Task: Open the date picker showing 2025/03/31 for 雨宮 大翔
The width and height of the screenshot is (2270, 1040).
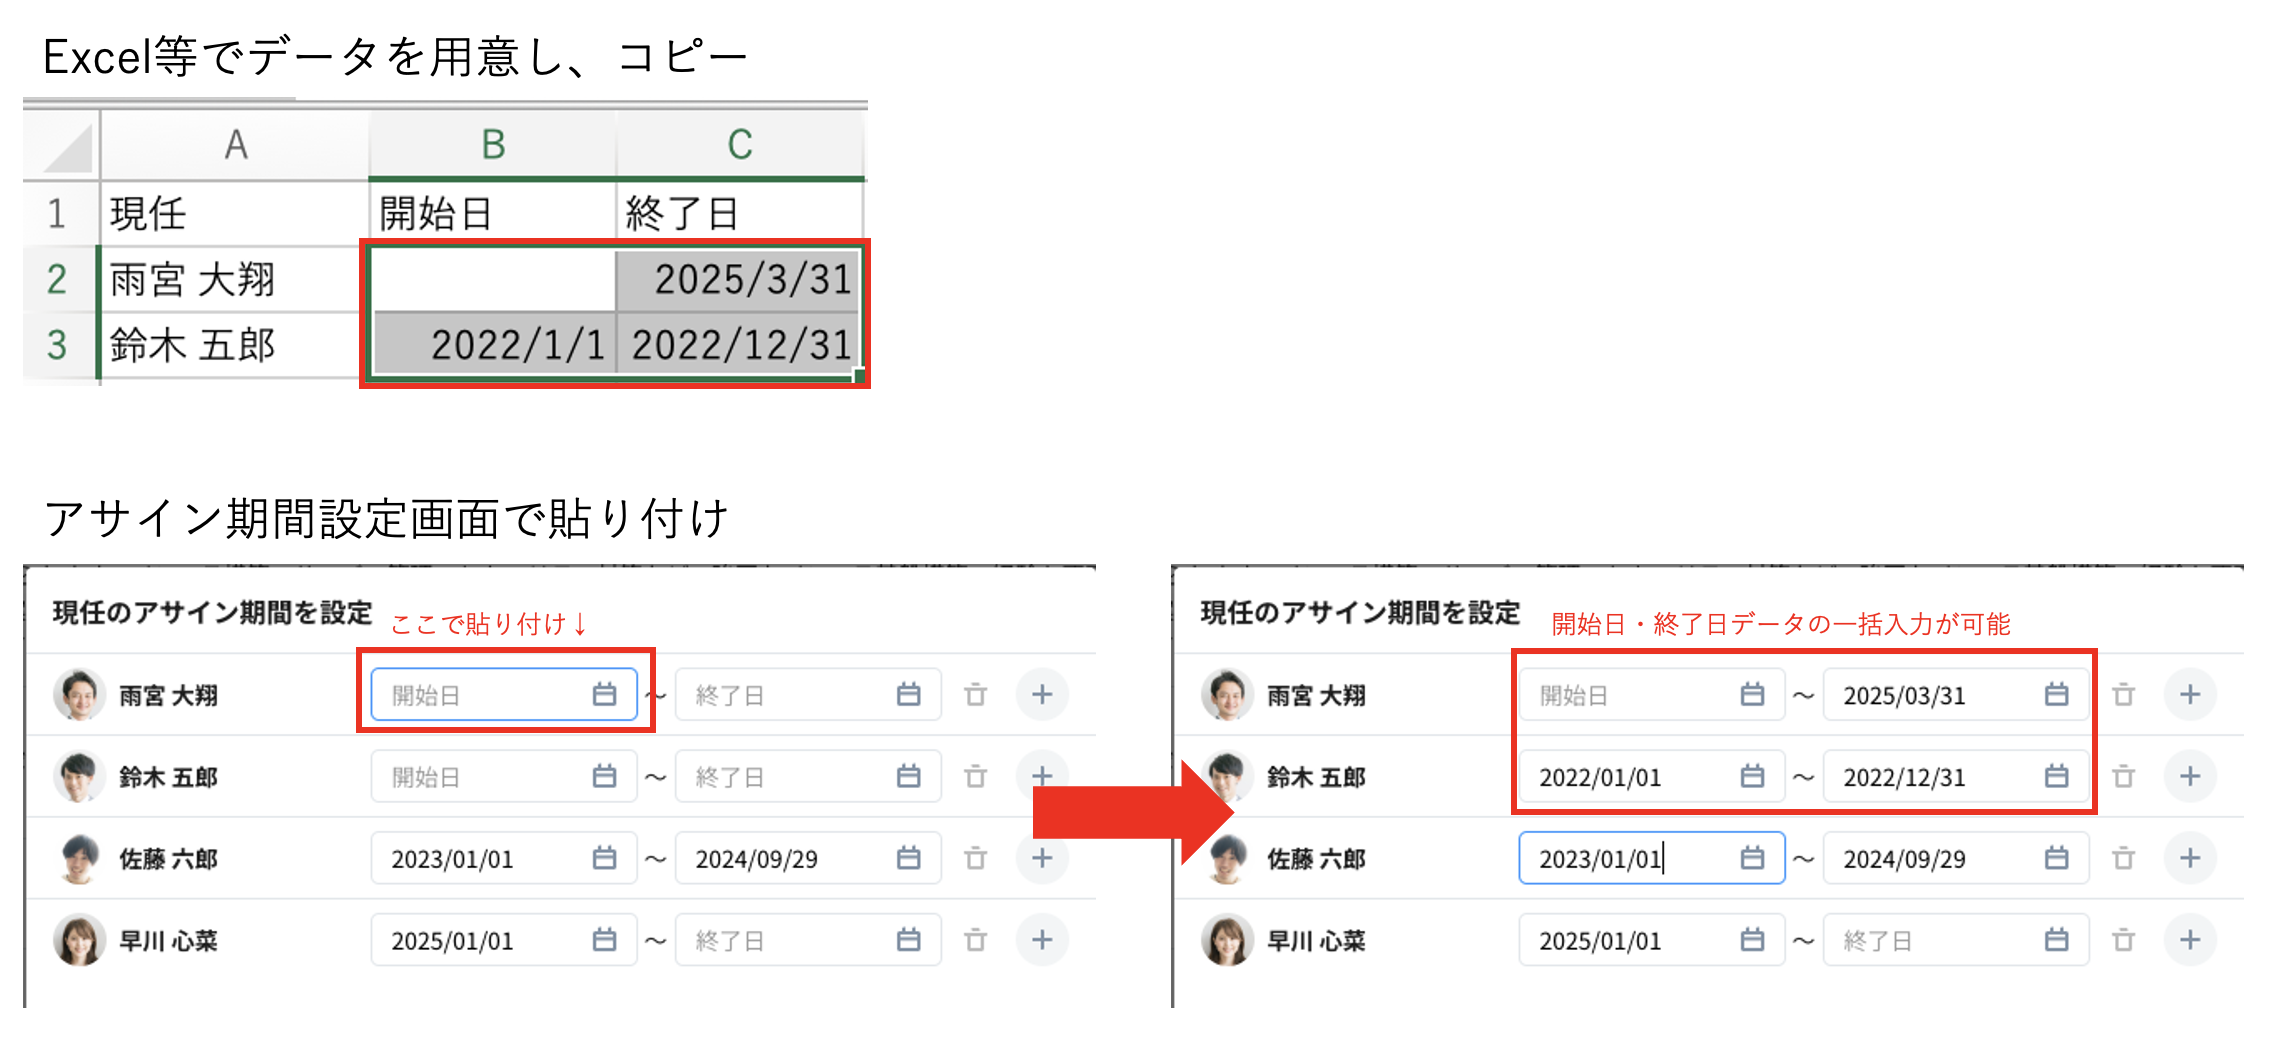Action: tap(2054, 694)
